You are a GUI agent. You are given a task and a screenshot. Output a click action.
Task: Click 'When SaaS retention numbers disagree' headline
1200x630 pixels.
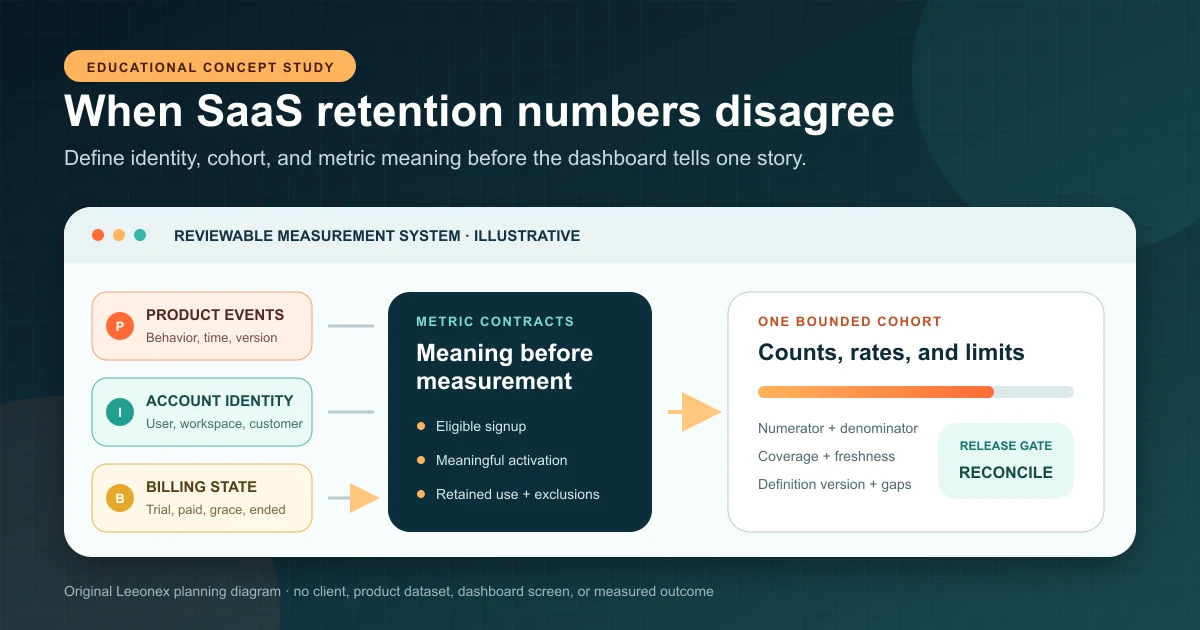click(479, 111)
